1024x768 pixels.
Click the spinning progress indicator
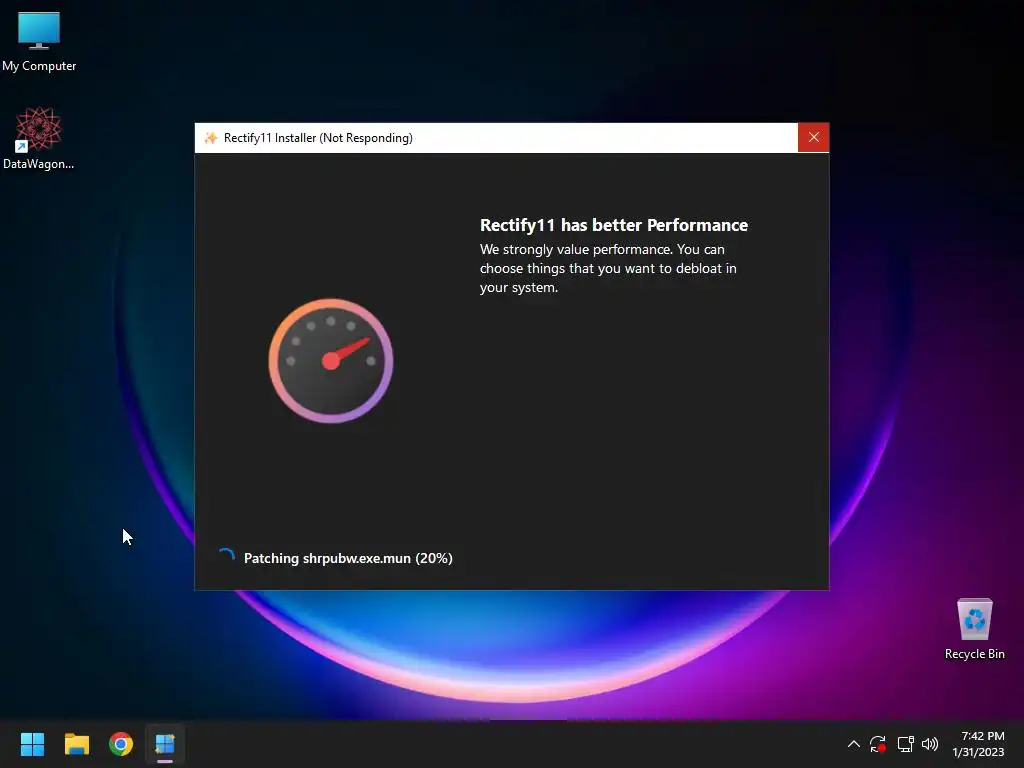pyautogui.click(x=226, y=557)
